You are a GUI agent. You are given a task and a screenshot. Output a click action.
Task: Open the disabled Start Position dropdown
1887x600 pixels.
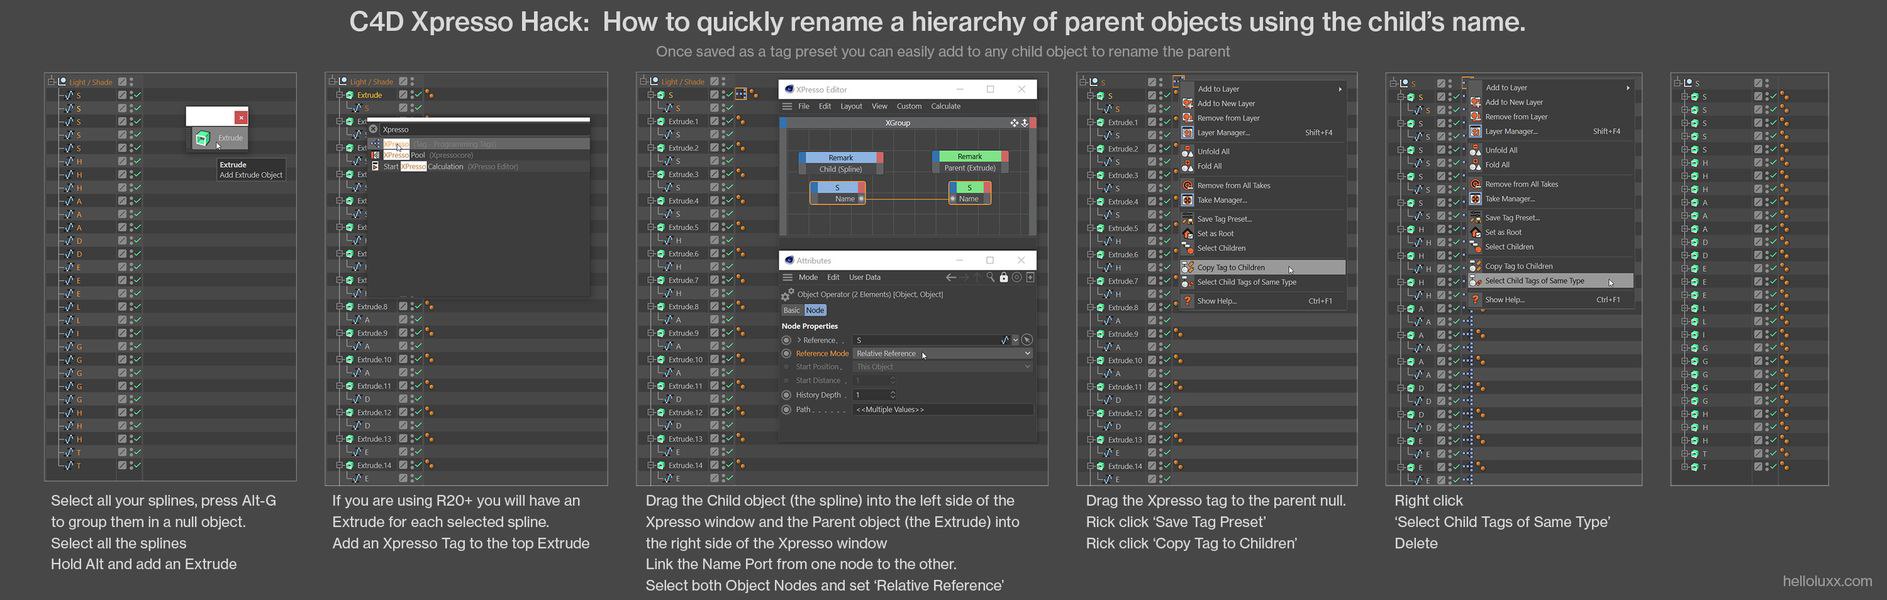pyautogui.click(x=943, y=367)
